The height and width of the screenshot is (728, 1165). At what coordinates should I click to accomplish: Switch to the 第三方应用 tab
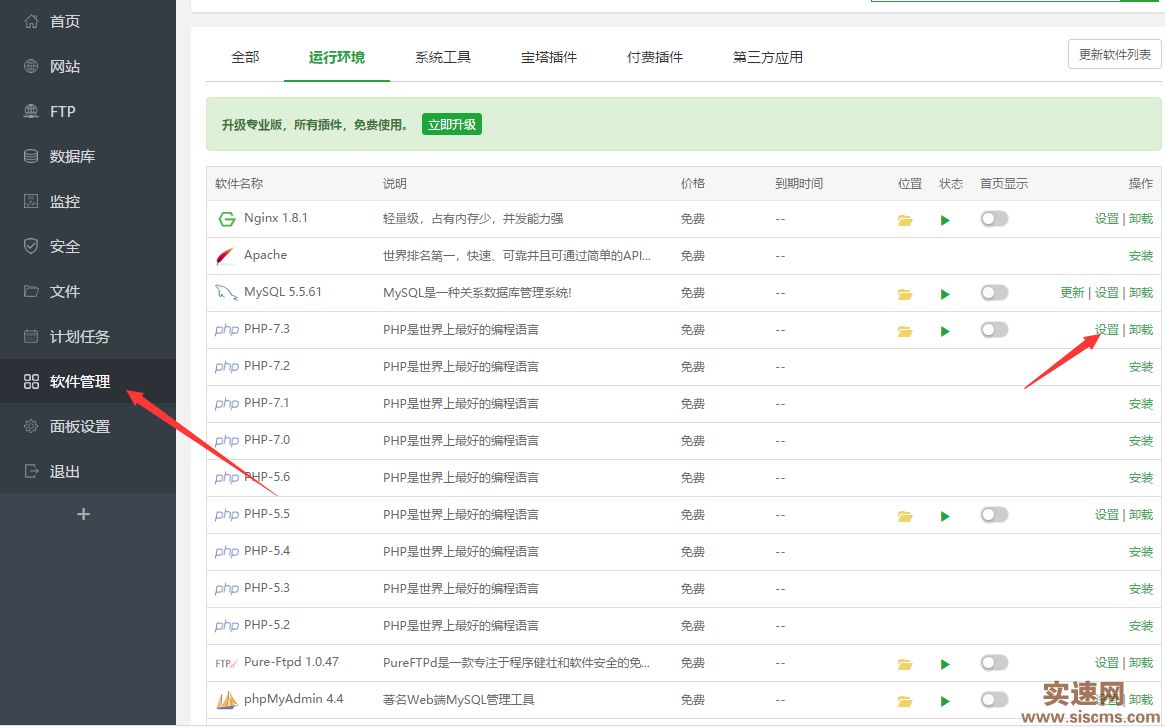point(768,57)
